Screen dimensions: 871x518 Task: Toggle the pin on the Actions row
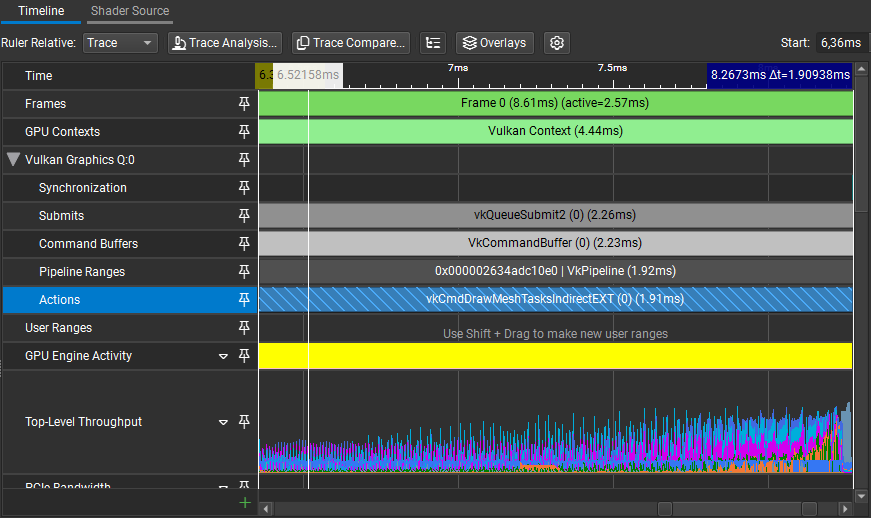(x=244, y=300)
